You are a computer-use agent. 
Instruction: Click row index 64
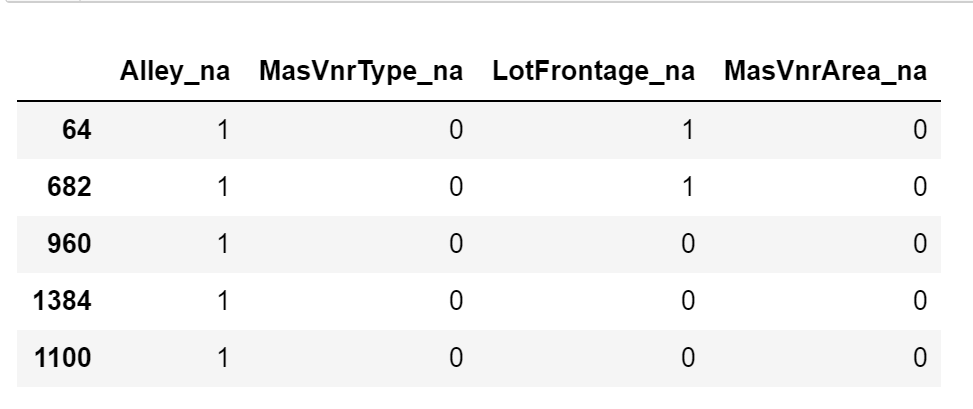(x=74, y=130)
